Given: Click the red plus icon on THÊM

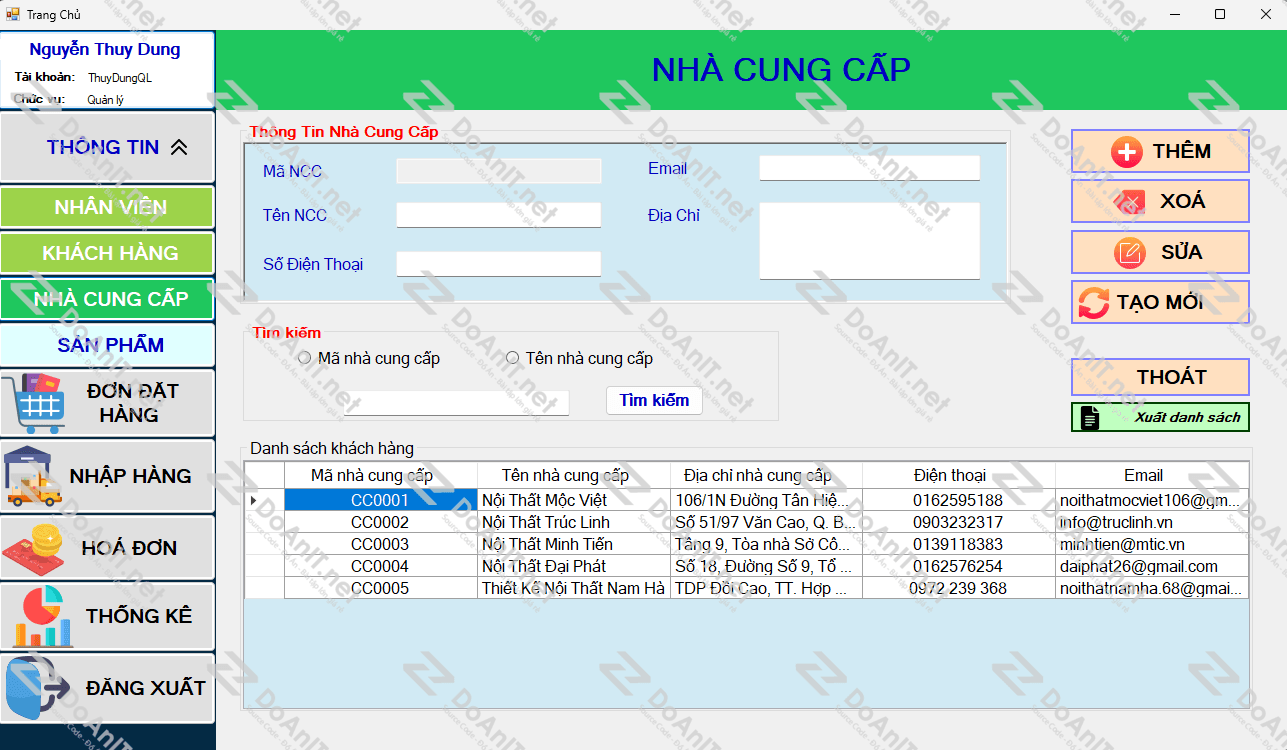Looking at the screenshot, I should click(1127, 152).
